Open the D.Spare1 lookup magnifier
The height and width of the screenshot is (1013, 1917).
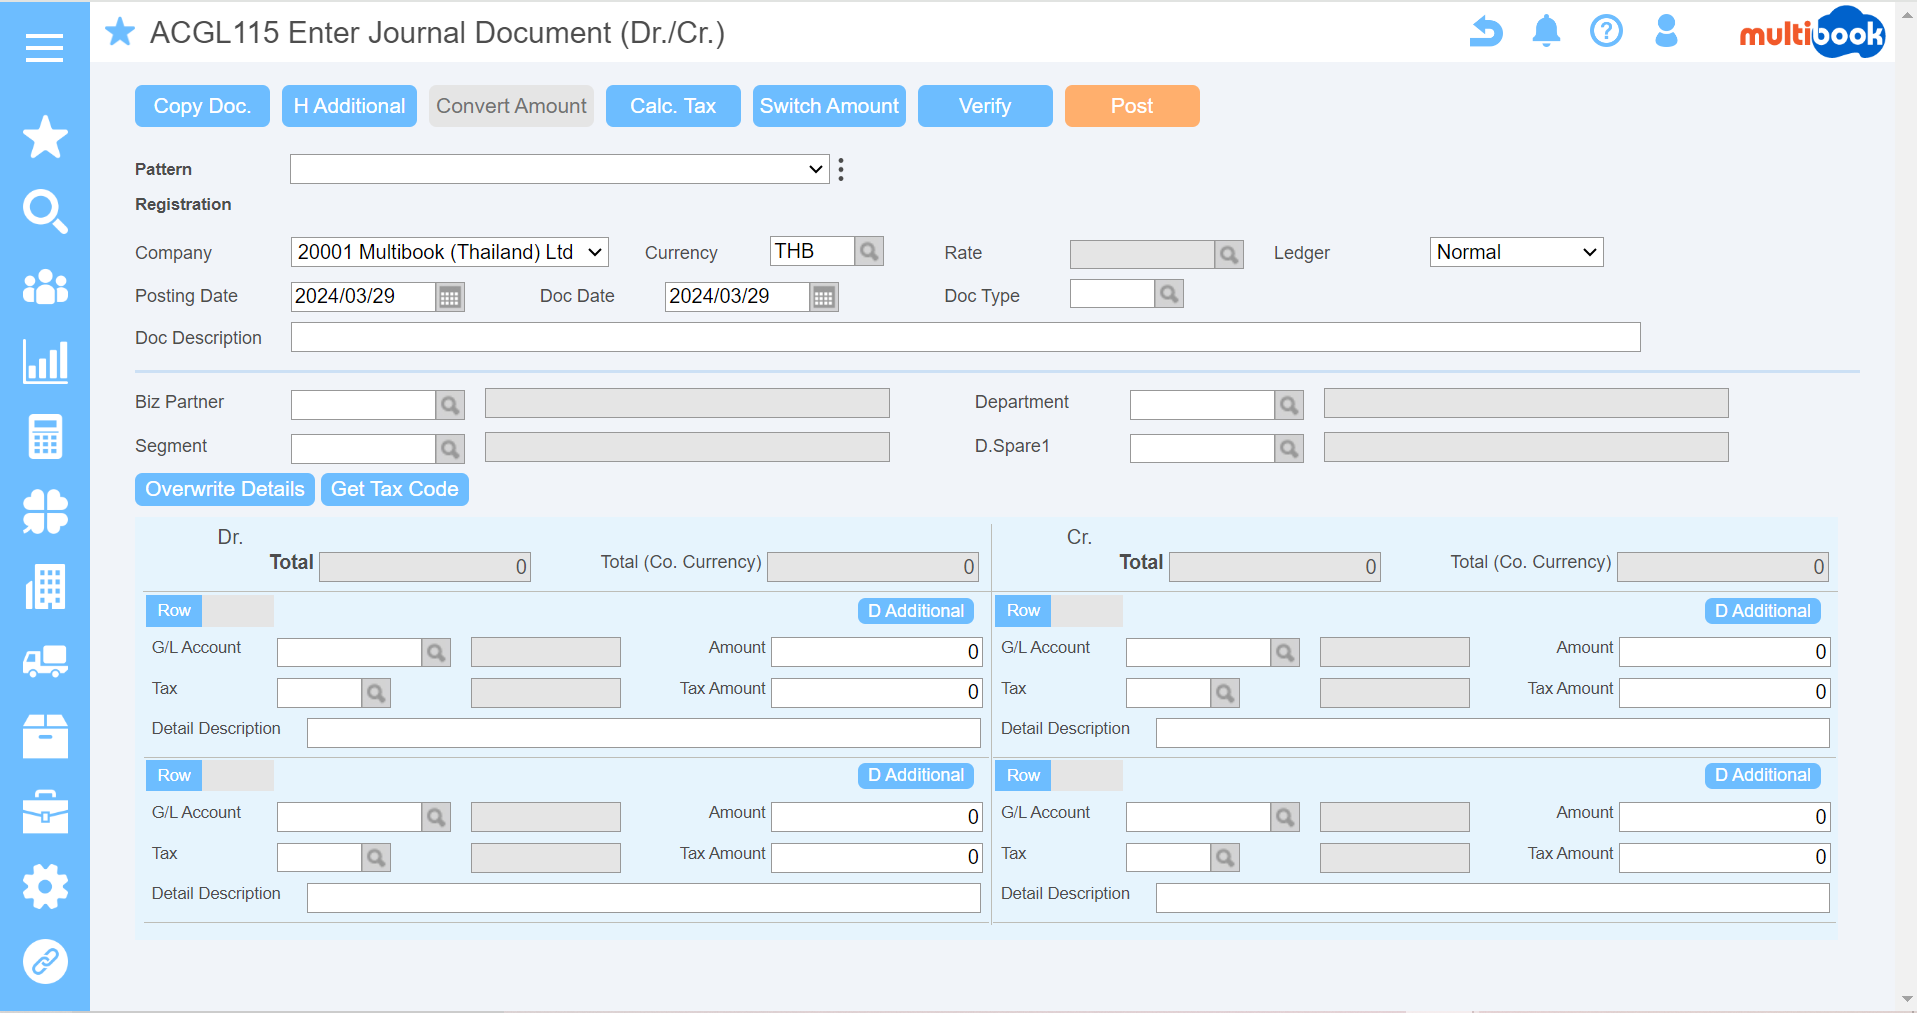pyautogui.click(x=1289, y=449)
